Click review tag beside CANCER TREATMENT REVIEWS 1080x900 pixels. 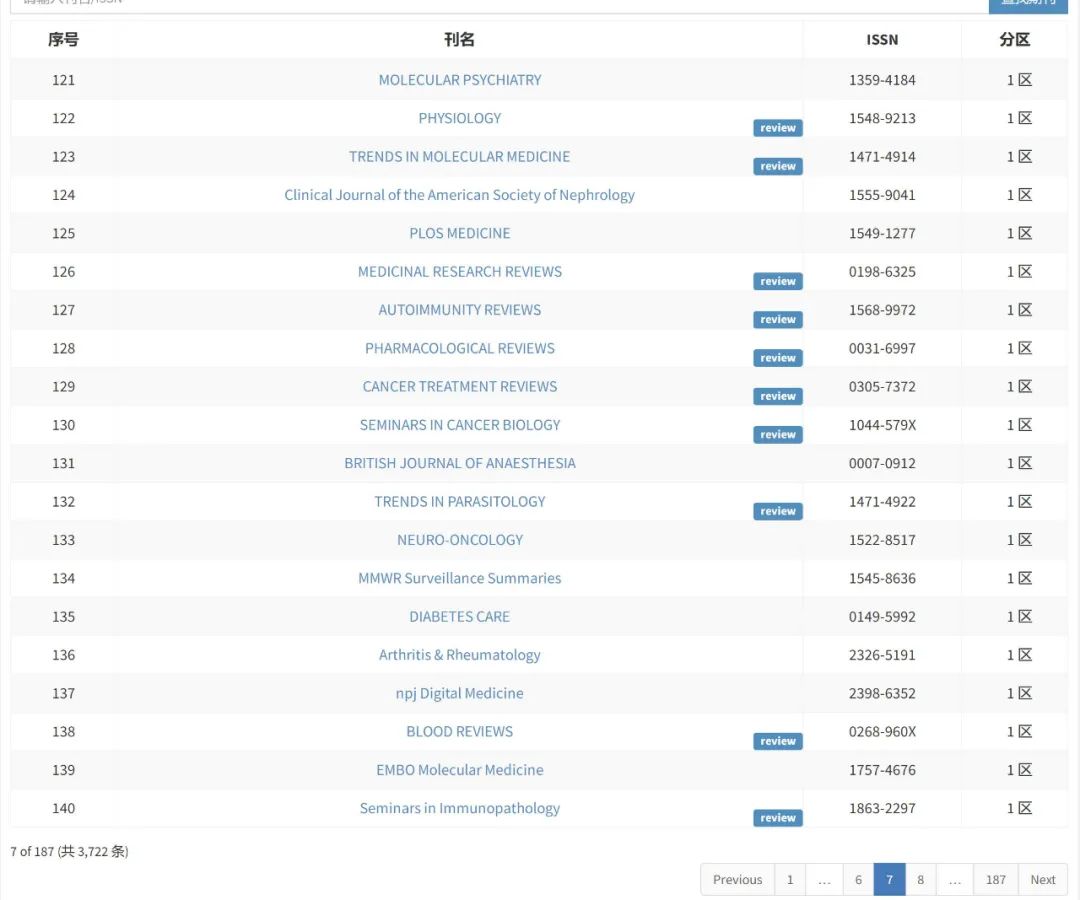pyautogui.click(x=777, y=396)
